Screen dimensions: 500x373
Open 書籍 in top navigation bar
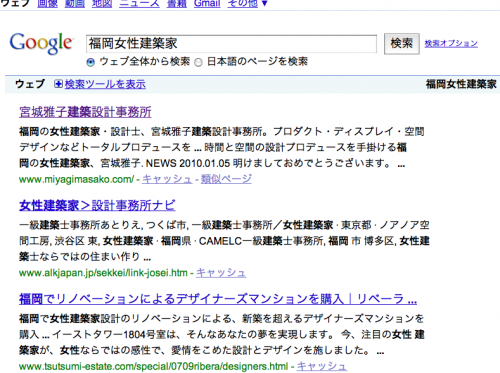pos(177,3)
